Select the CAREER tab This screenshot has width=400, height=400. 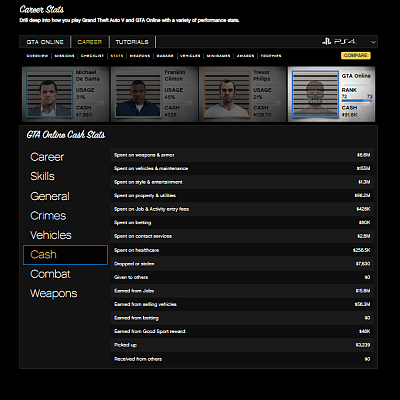point(89,42)
